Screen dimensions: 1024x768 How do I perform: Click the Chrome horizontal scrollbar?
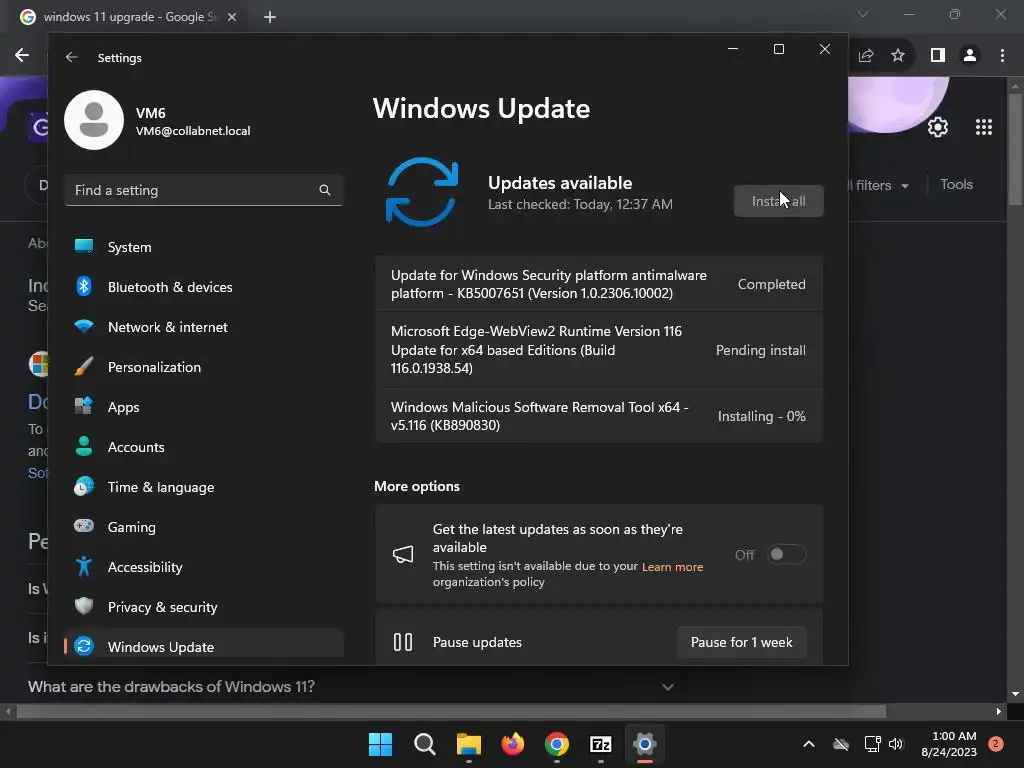(x=451, y=711)
